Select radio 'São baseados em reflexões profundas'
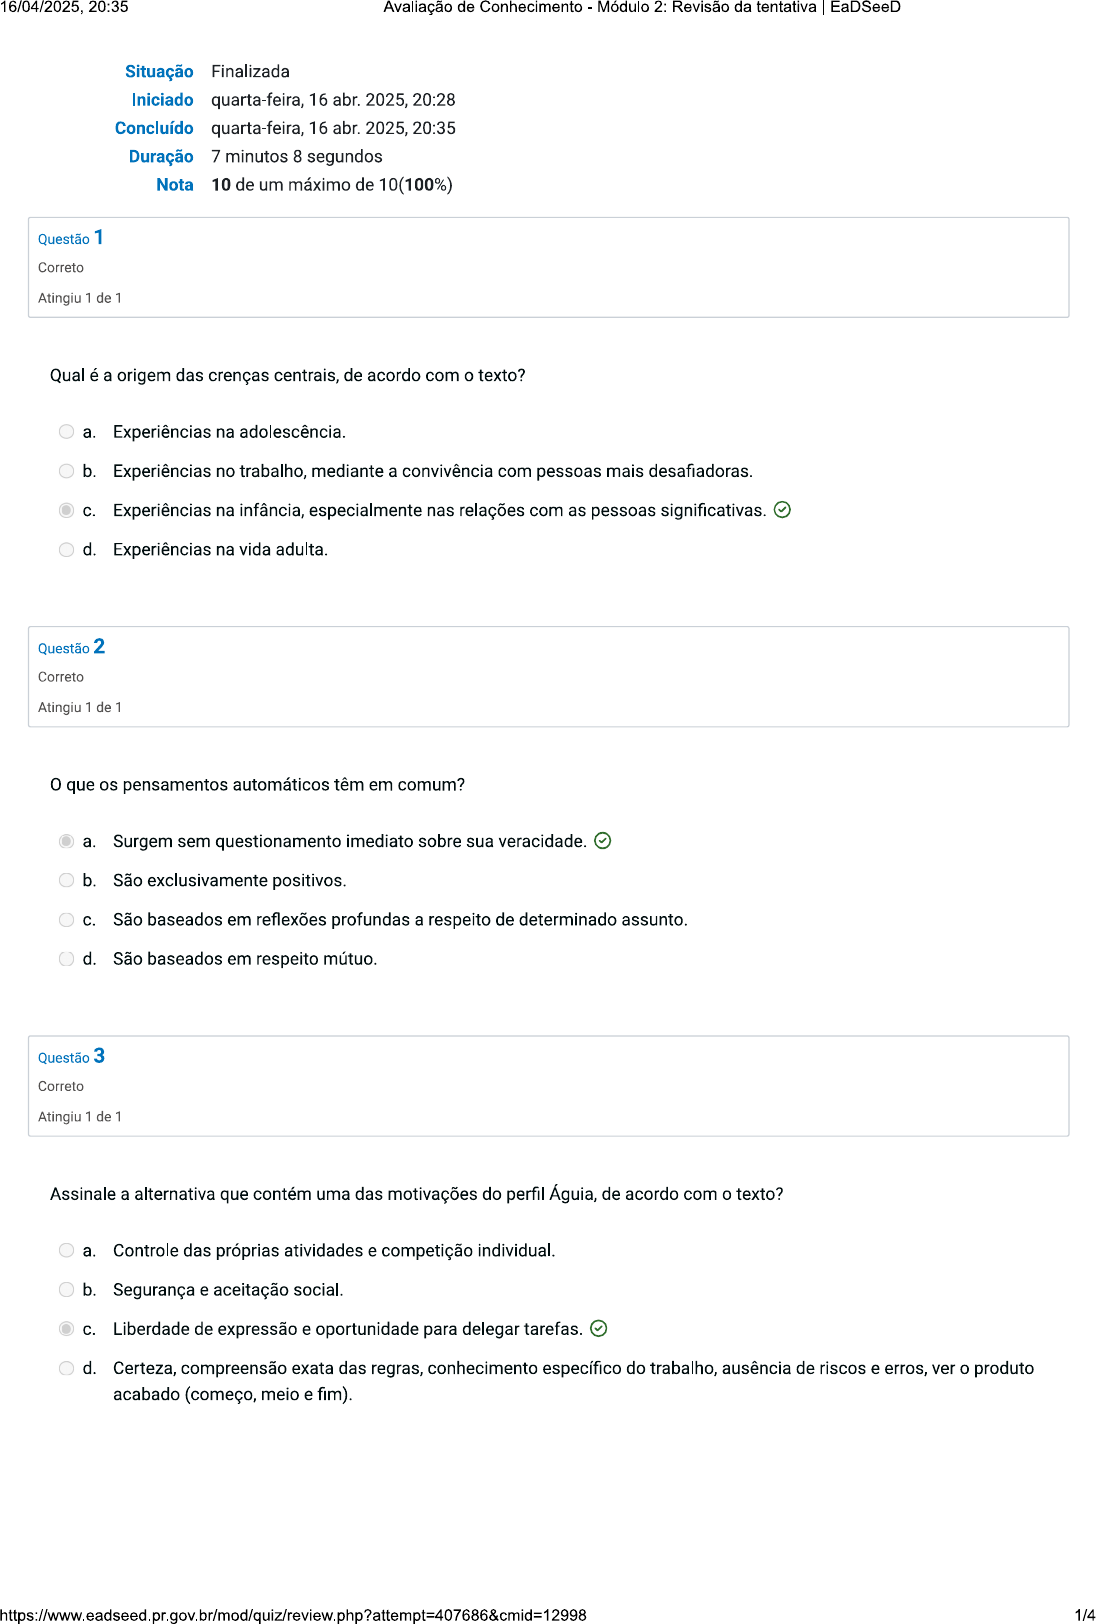The height and width of the screenshot is (1624, 1096). (x=66, y=920)
